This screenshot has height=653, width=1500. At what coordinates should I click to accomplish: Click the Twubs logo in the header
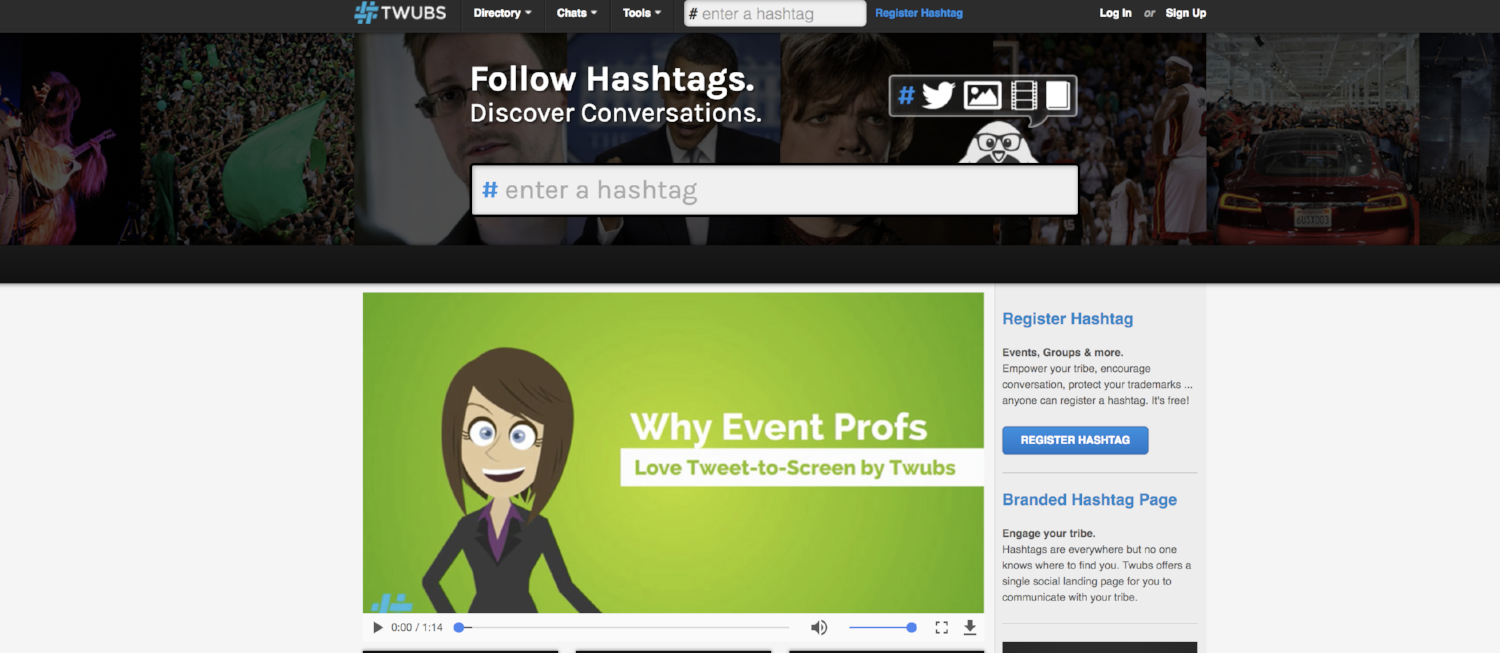(x=400, y=13)
